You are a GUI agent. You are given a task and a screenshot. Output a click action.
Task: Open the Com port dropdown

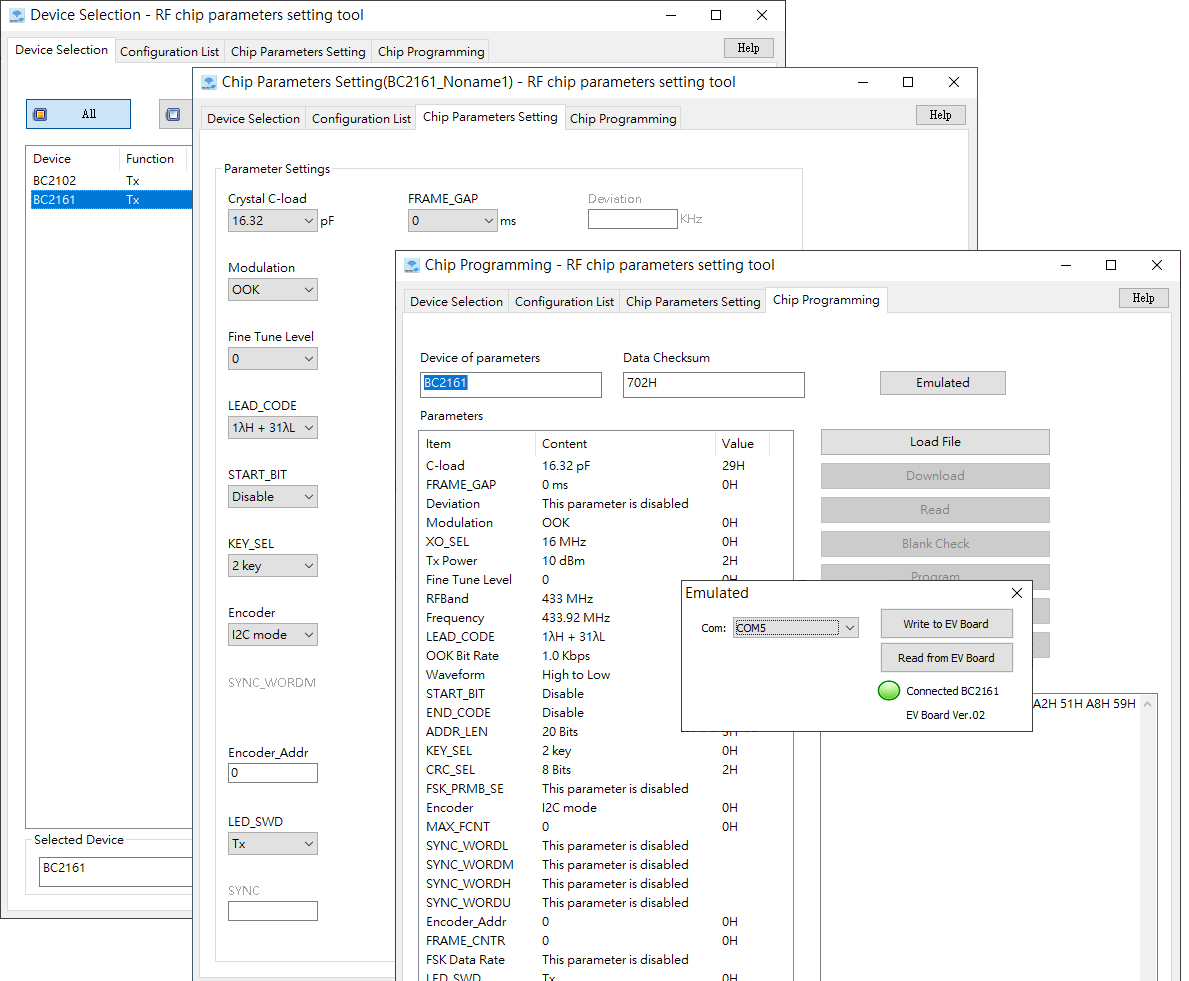pyautogui.click(x=849, y=628)
